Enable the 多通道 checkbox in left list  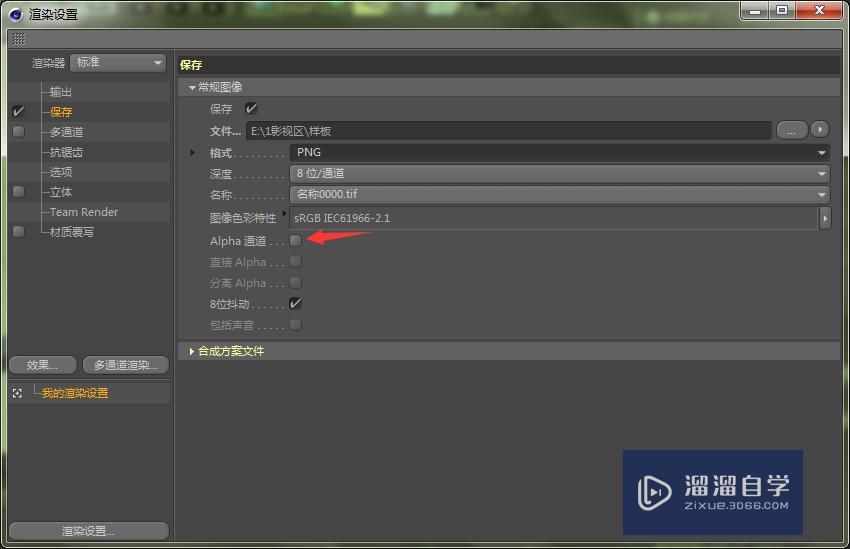(18, 132)
